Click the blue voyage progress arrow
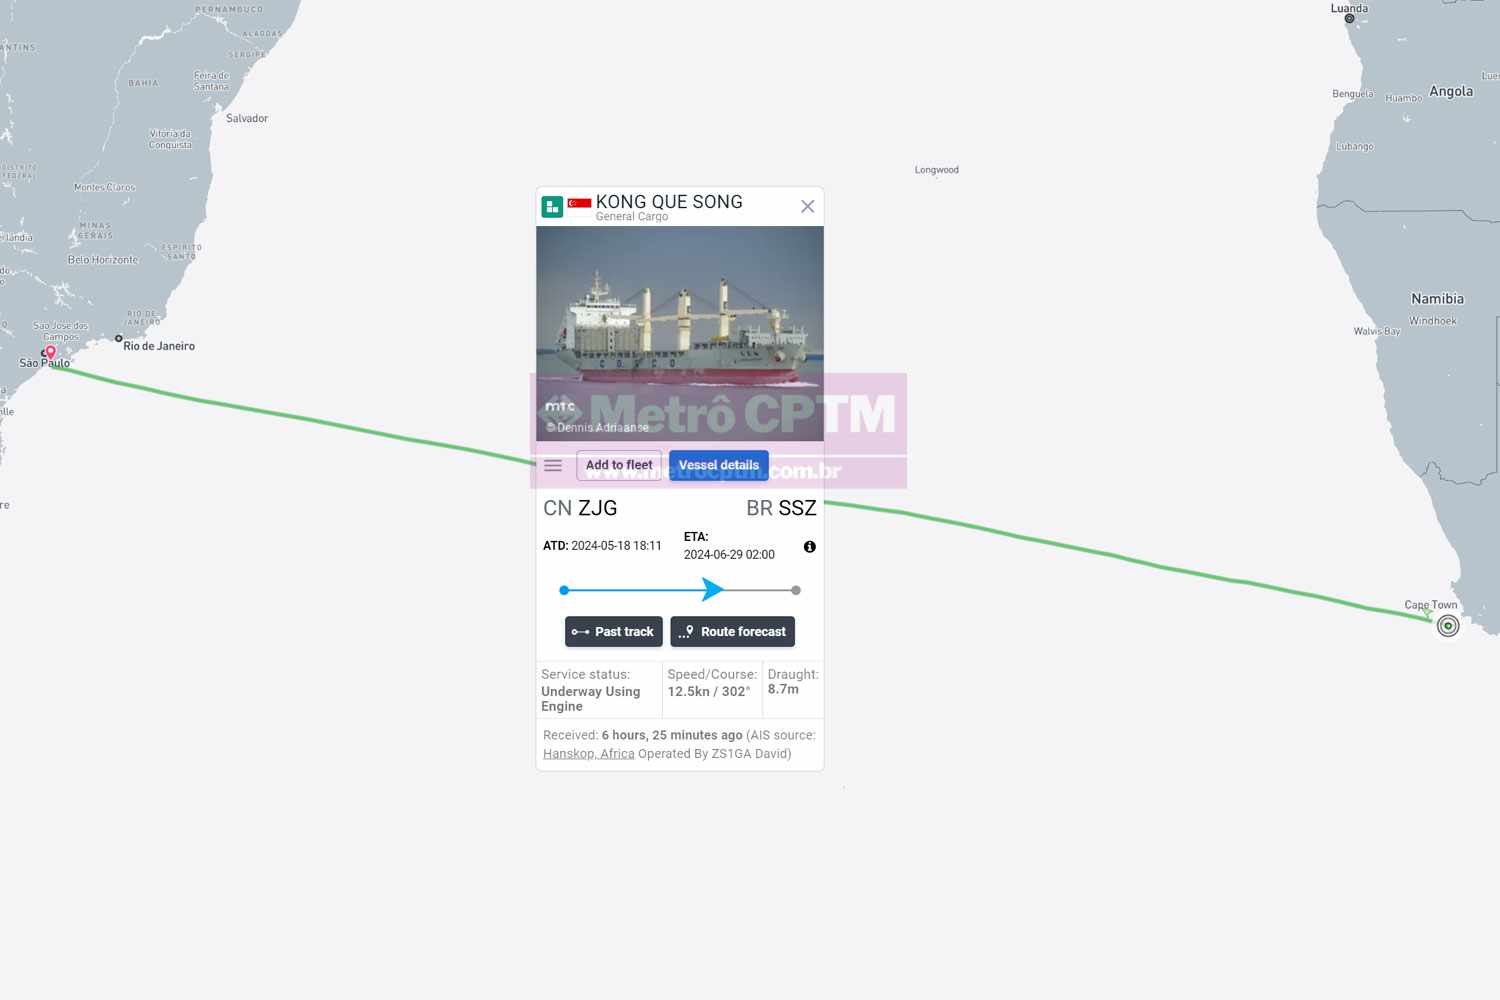This screenshot has height=1000, width=1500. tap(712, 590)
